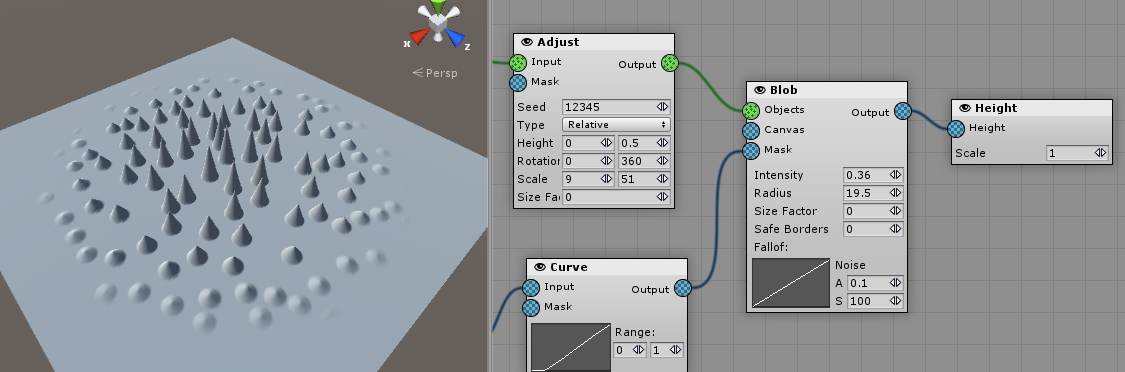Image resolution: width=1125 pixels, height=372 pixels.
Task: Click the Scale maximum field 51
Action: (644, 179)
